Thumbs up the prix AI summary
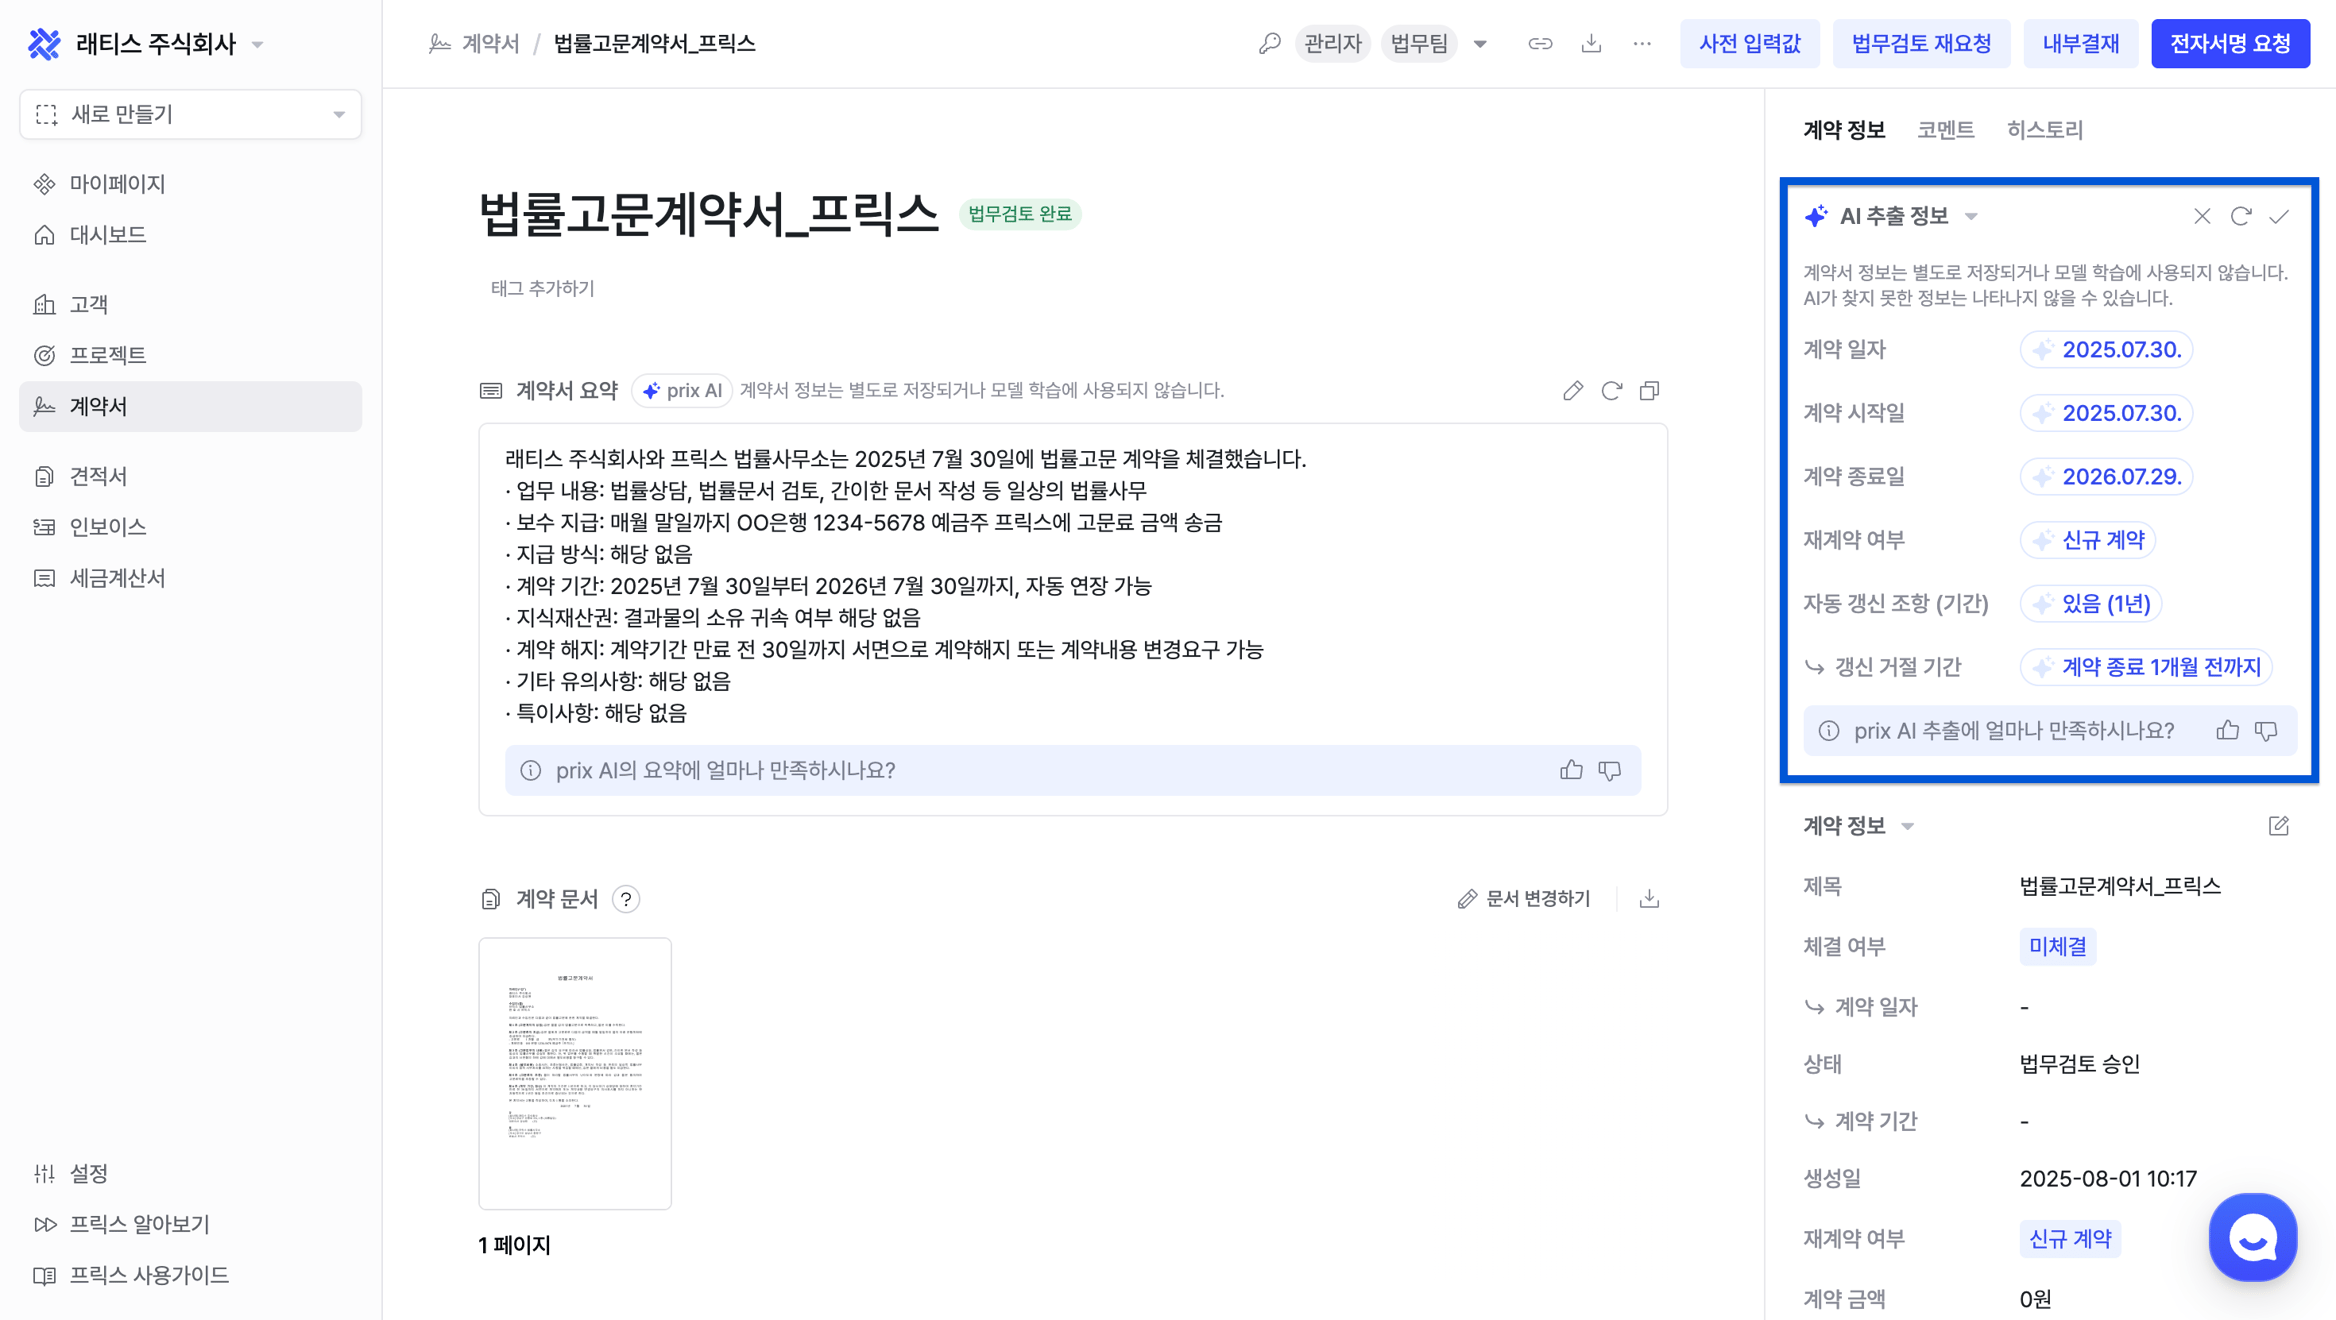Image resolution: width=2336 pixels, height=1320 pixels. 1571,770
